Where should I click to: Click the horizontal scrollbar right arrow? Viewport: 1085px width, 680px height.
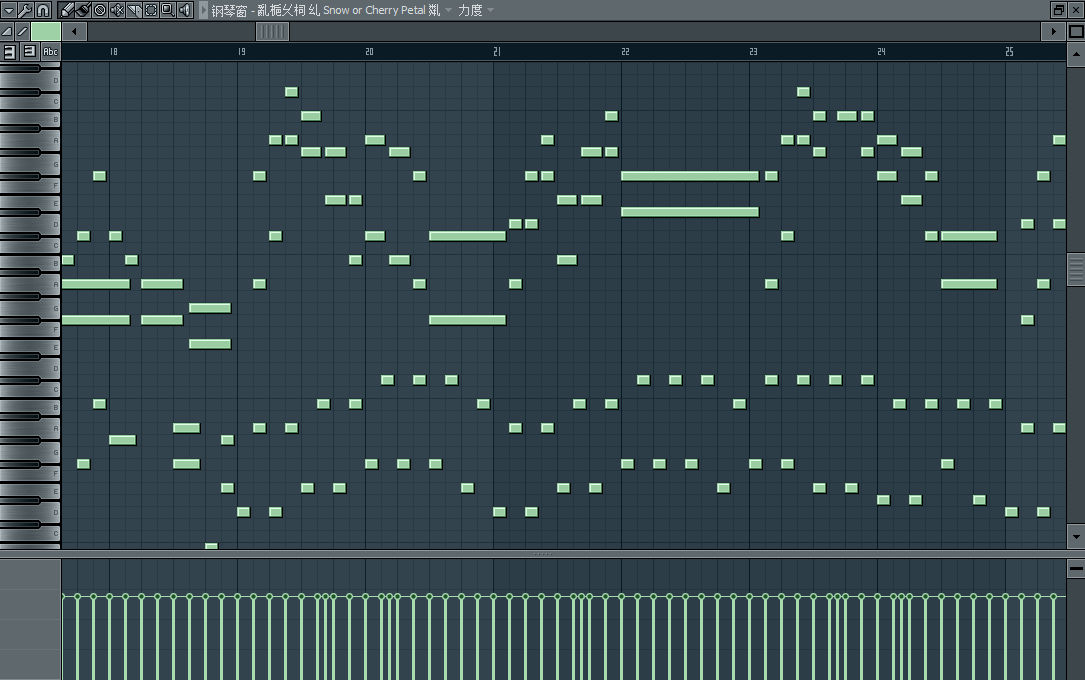click(1053, 31)
